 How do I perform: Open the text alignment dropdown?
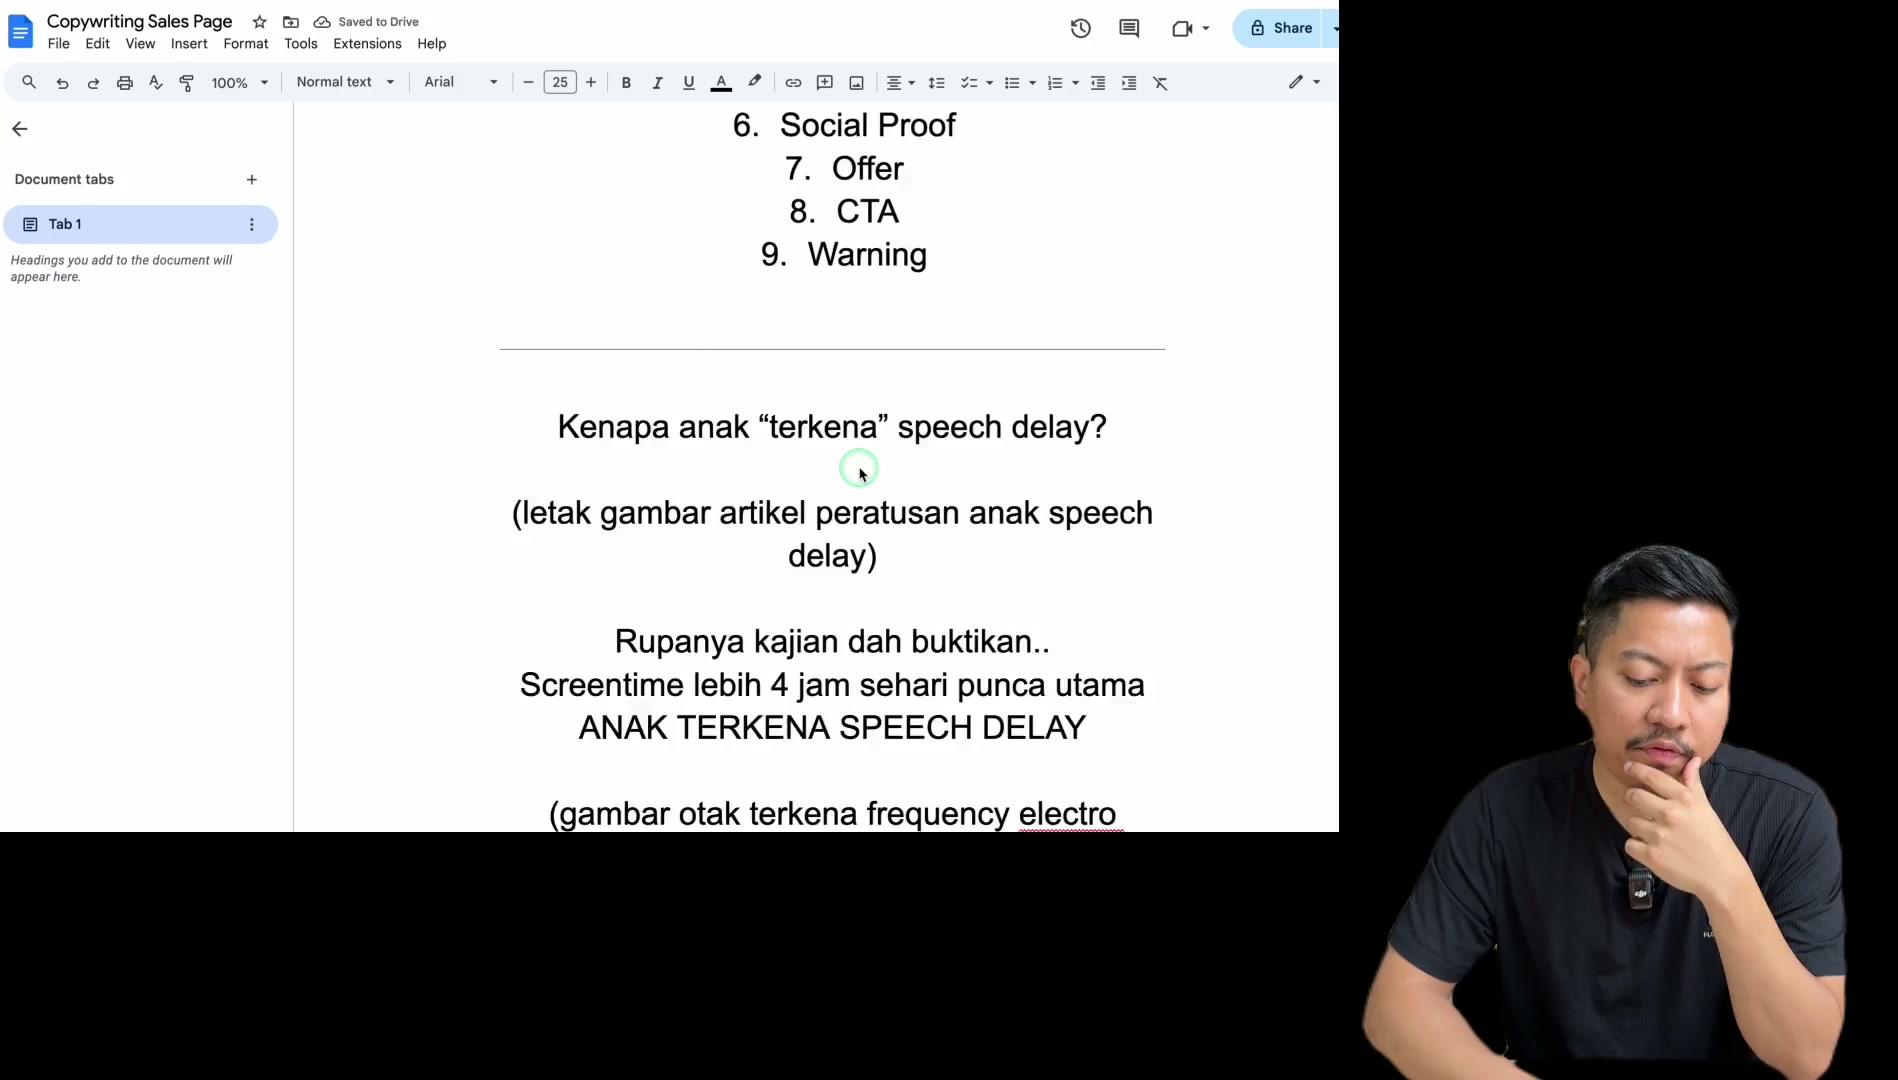point(901,83)
